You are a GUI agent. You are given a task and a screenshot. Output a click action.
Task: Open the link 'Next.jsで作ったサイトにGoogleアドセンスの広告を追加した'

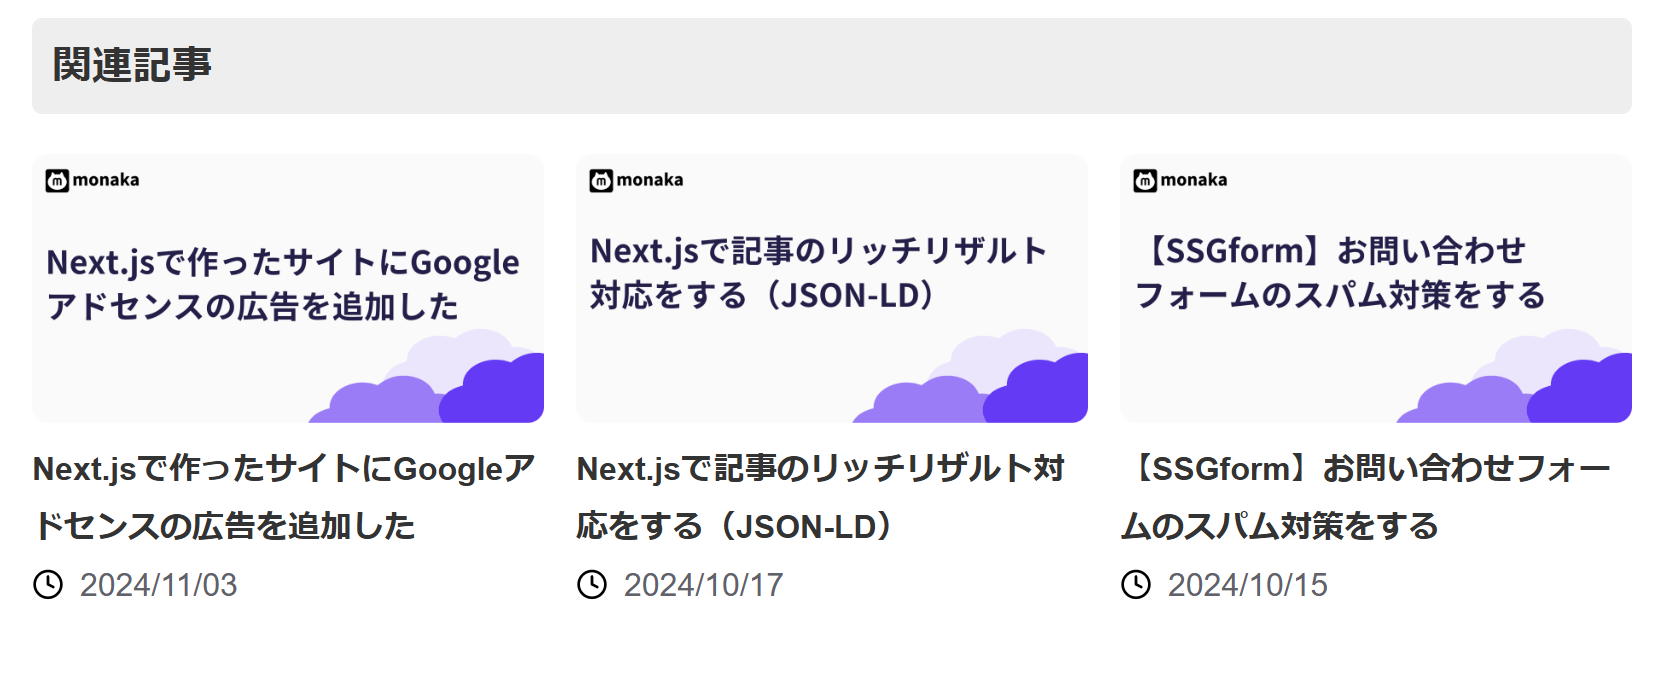285,497
